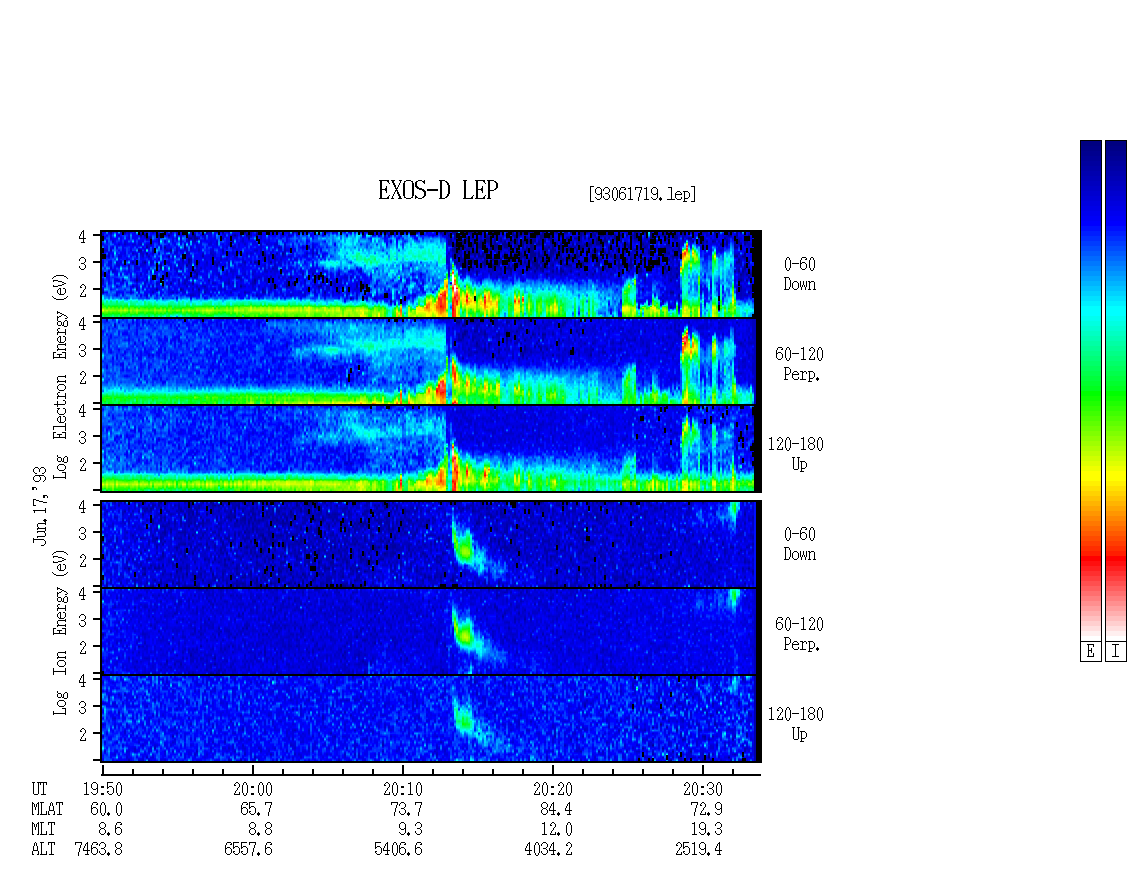
Task: Select the 20:20 time tick label
Action: [553, 789]
